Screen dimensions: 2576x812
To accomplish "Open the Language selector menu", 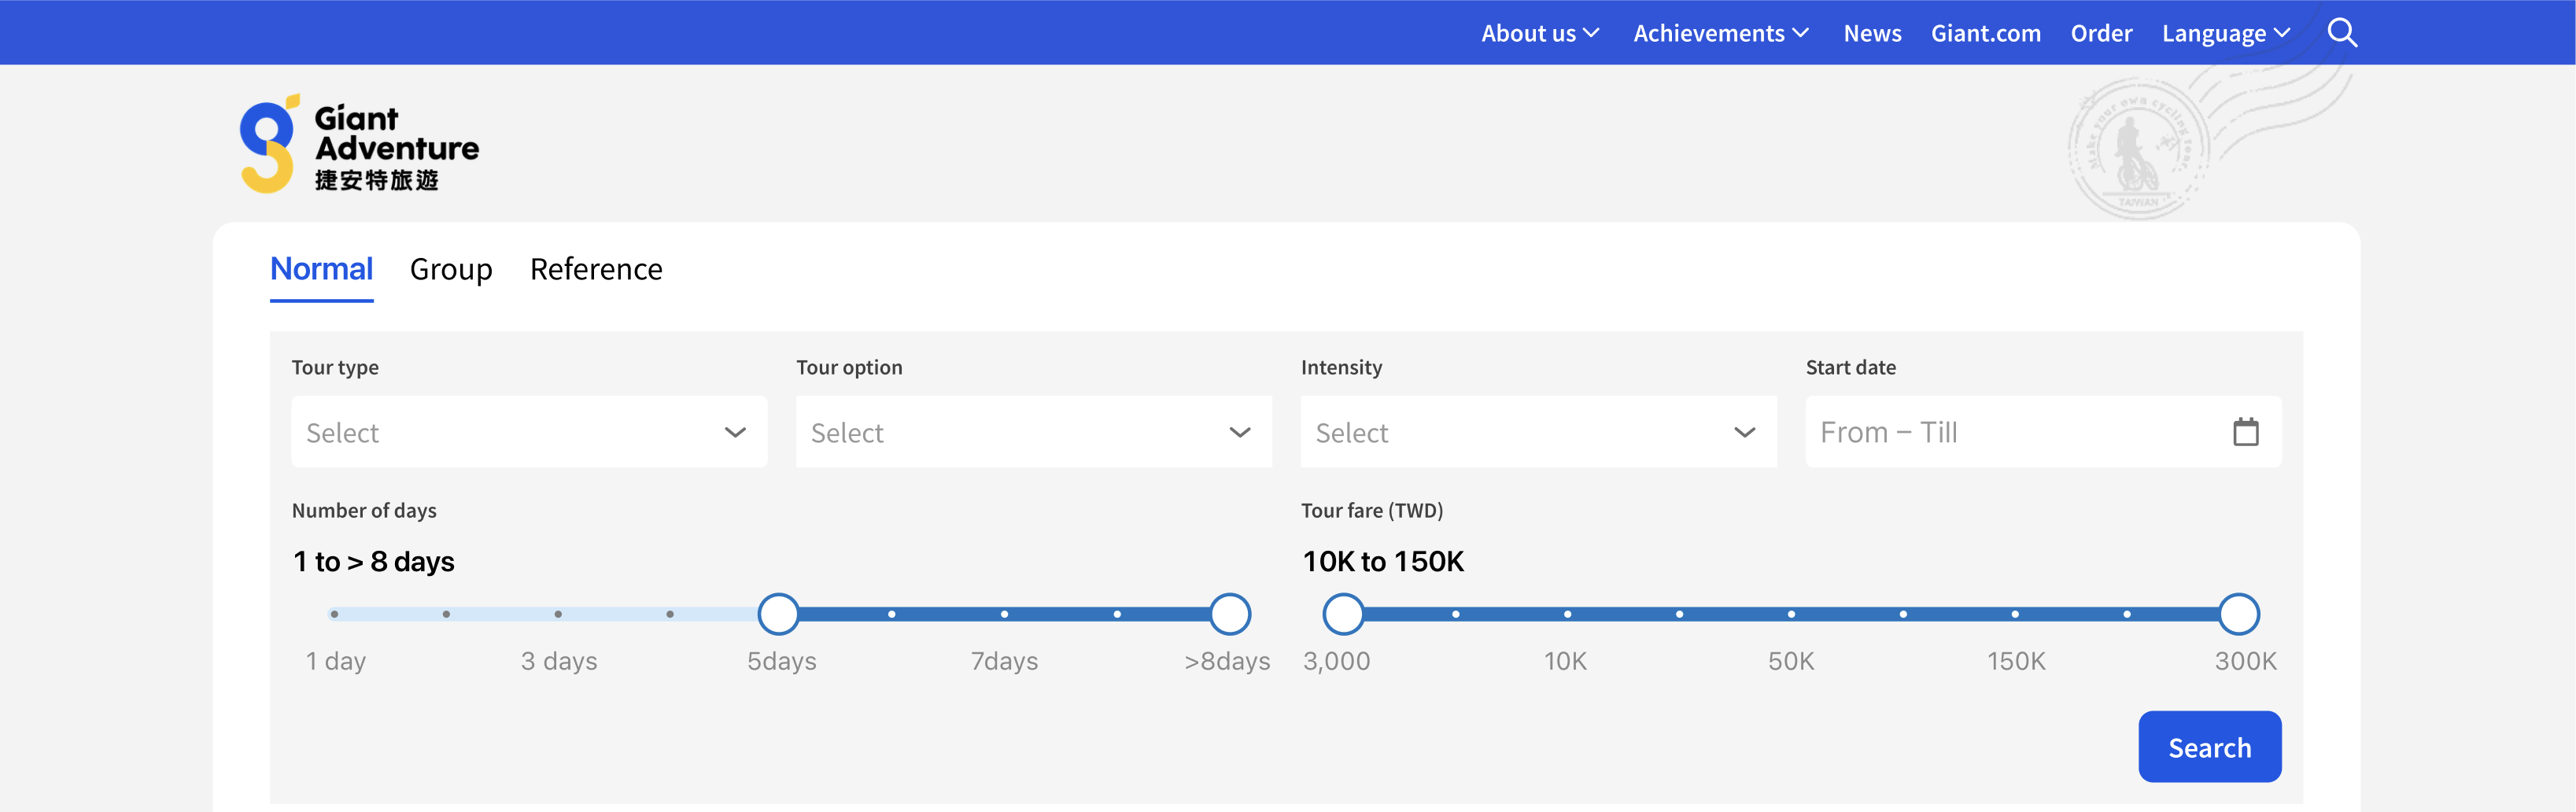I will point(2225,33).
